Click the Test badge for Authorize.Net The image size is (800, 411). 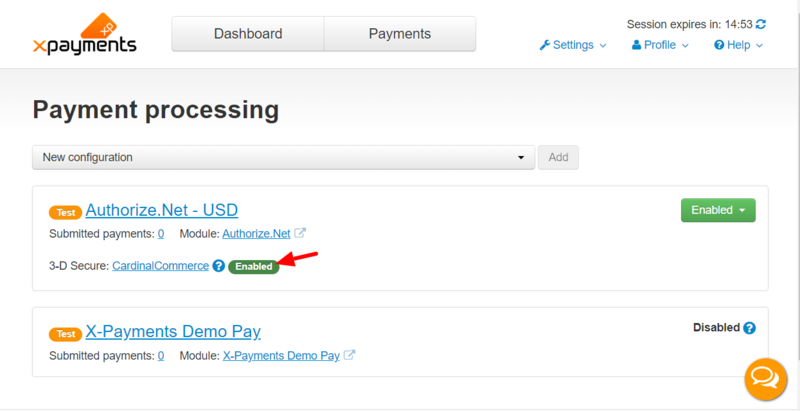click(x=65, y=213)
